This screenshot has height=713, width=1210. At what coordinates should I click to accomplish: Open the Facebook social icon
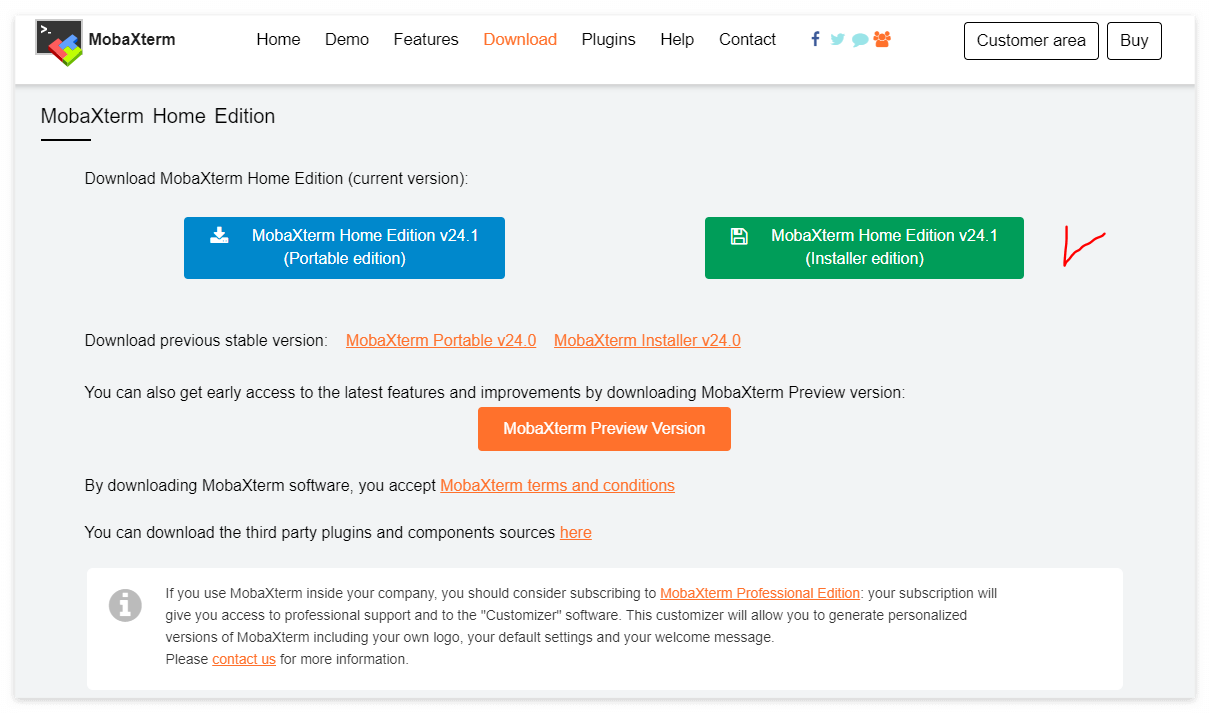815,39
